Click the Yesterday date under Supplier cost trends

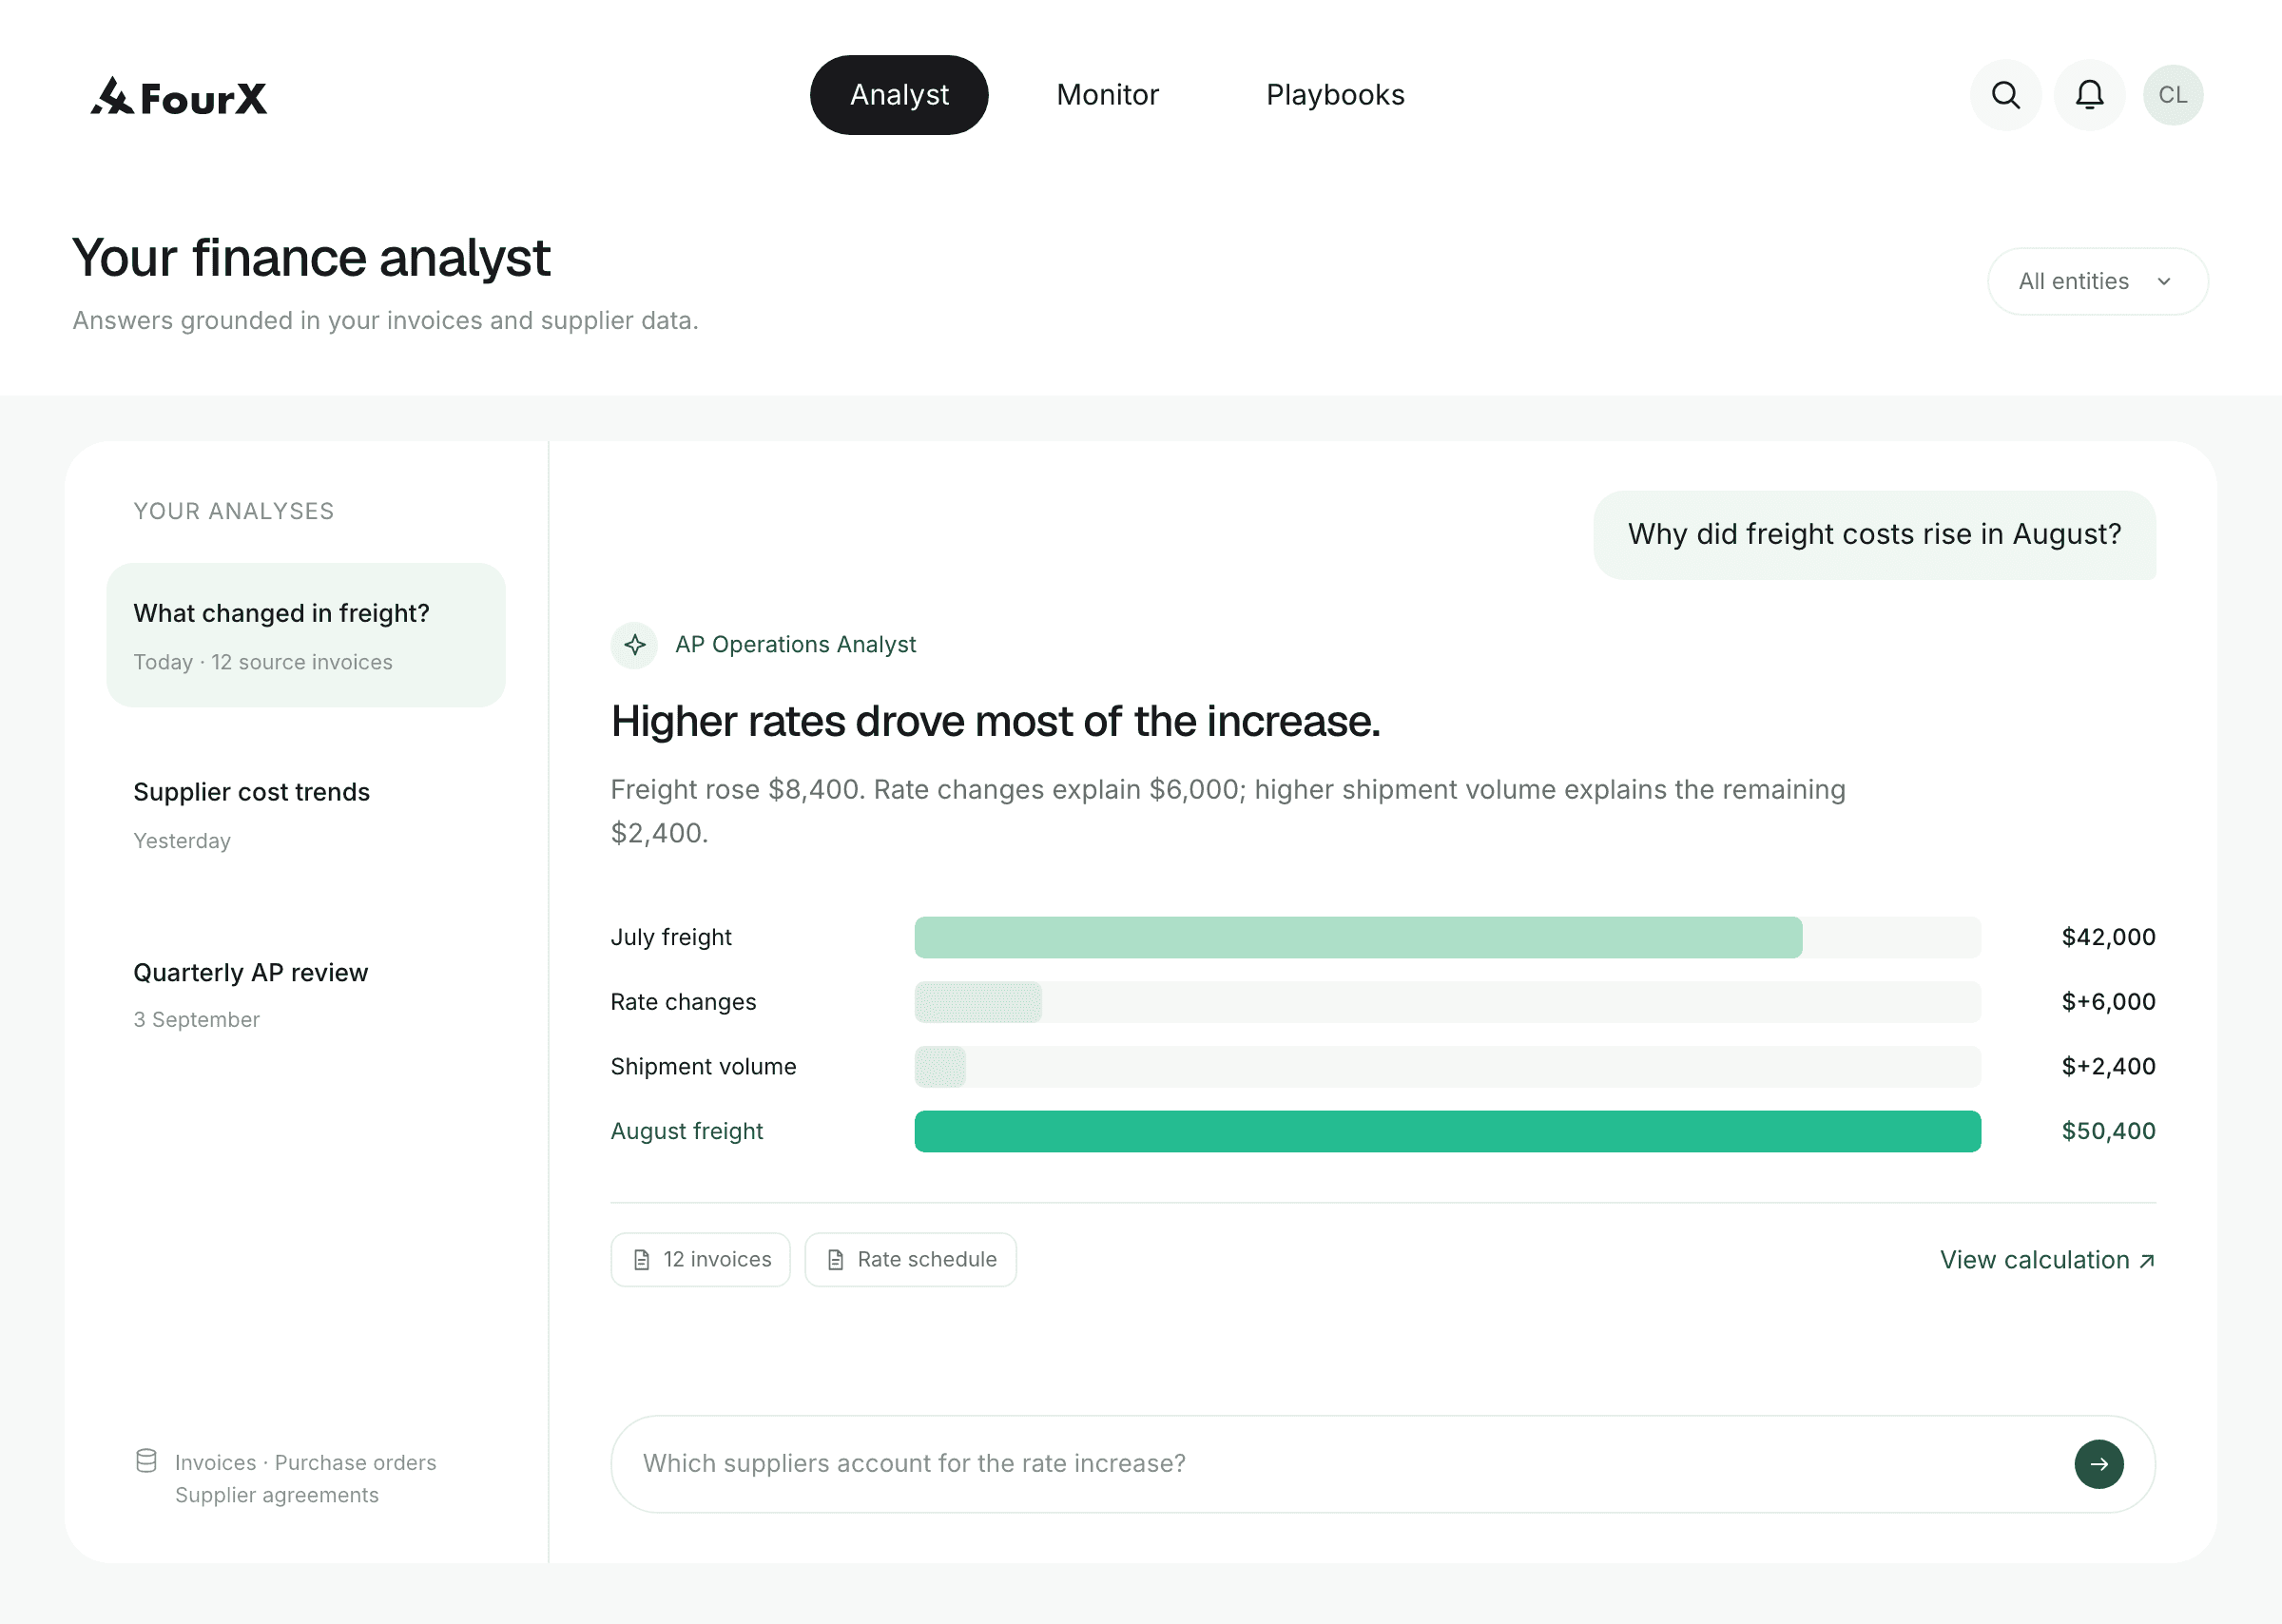tap(182, 841)
